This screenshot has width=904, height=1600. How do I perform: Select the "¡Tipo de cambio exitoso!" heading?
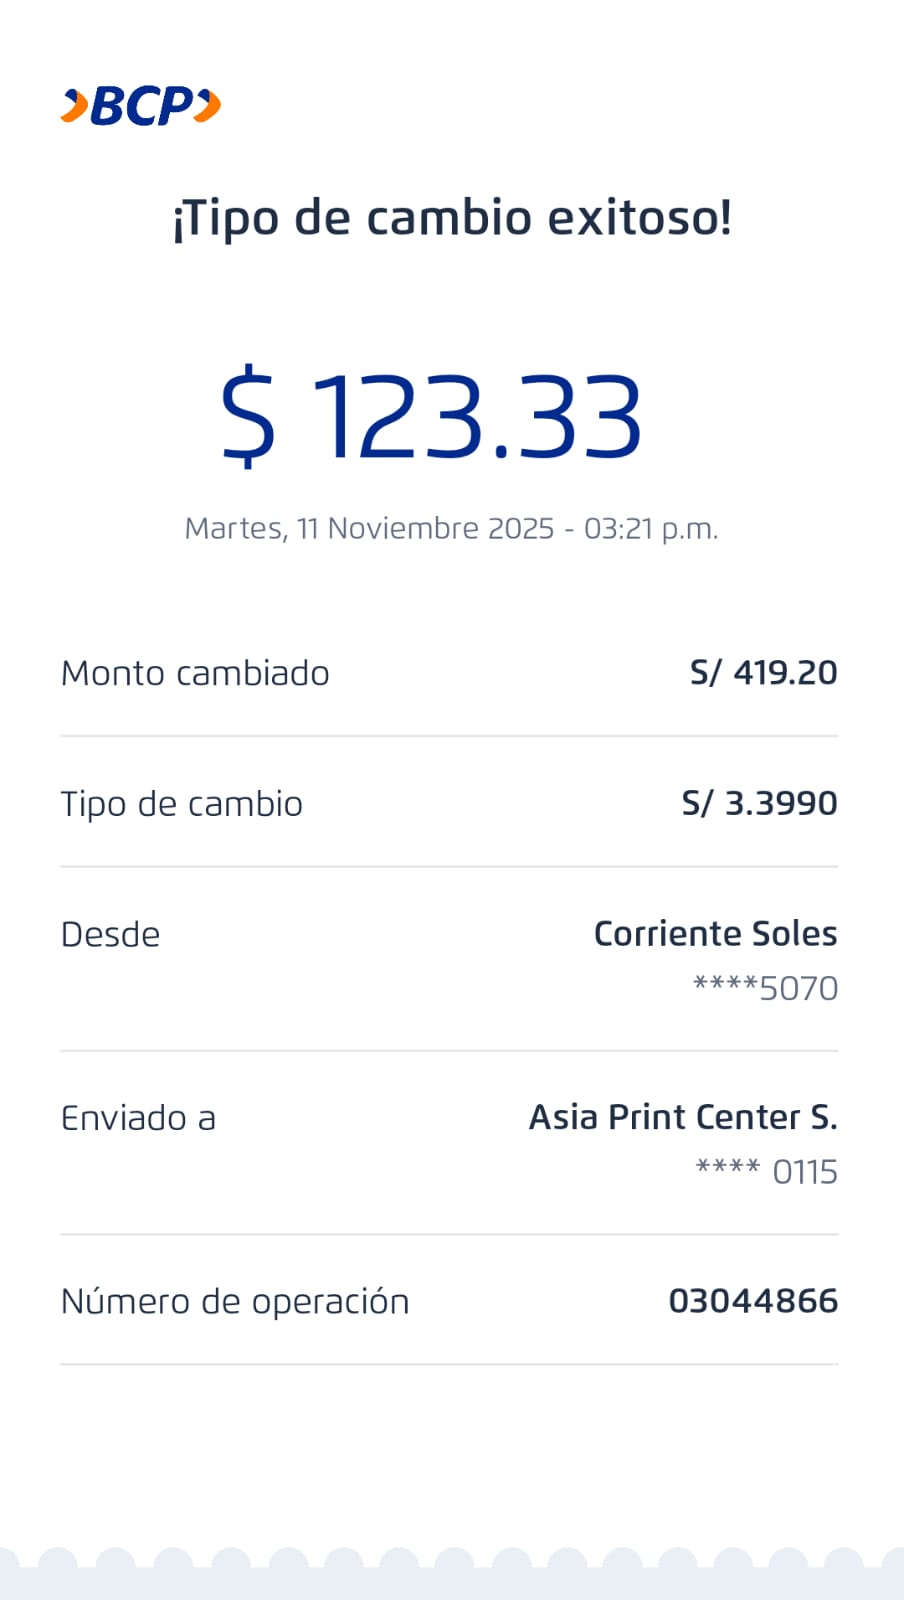pyautogui.click(x=452, y=218)
